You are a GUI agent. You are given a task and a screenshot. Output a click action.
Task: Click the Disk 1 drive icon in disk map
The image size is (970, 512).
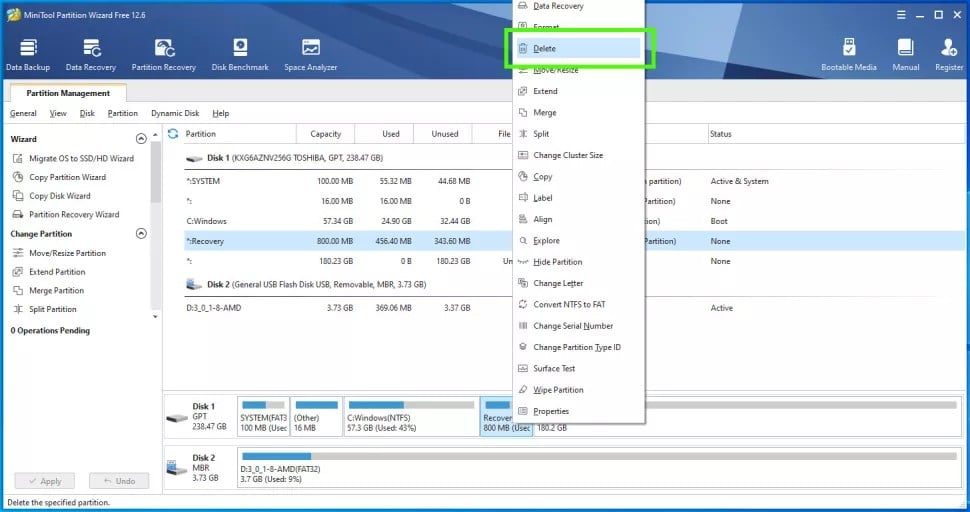pyautogui.click(x=177, y=418)
